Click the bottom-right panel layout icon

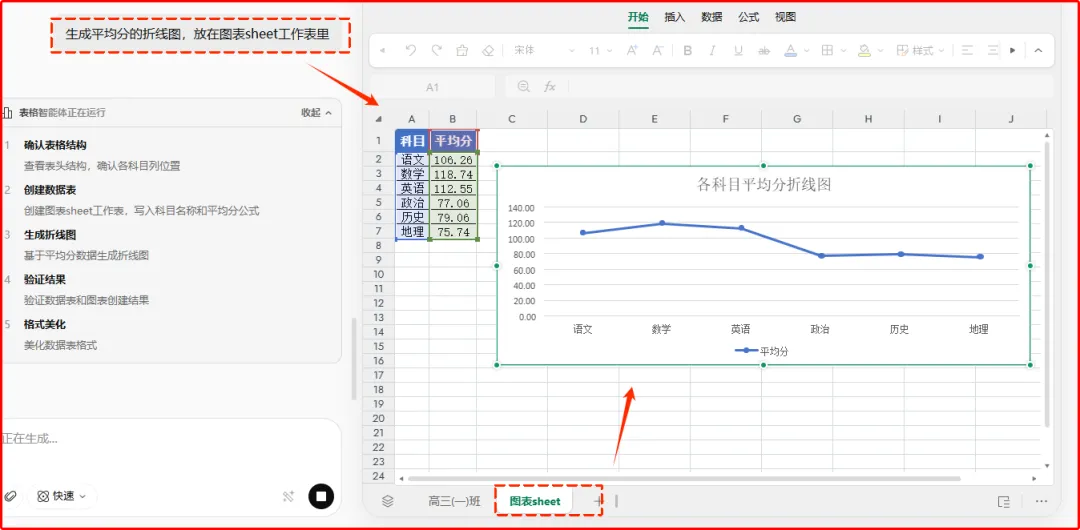pyautogui.click(x=1004, y=501)
